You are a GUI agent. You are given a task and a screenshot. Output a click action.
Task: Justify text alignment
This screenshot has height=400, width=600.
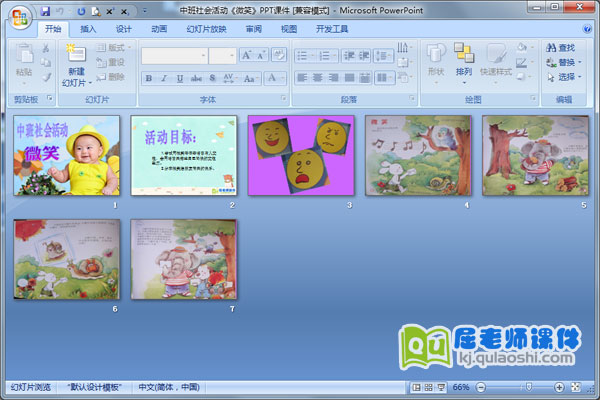[x=349, y=78]
